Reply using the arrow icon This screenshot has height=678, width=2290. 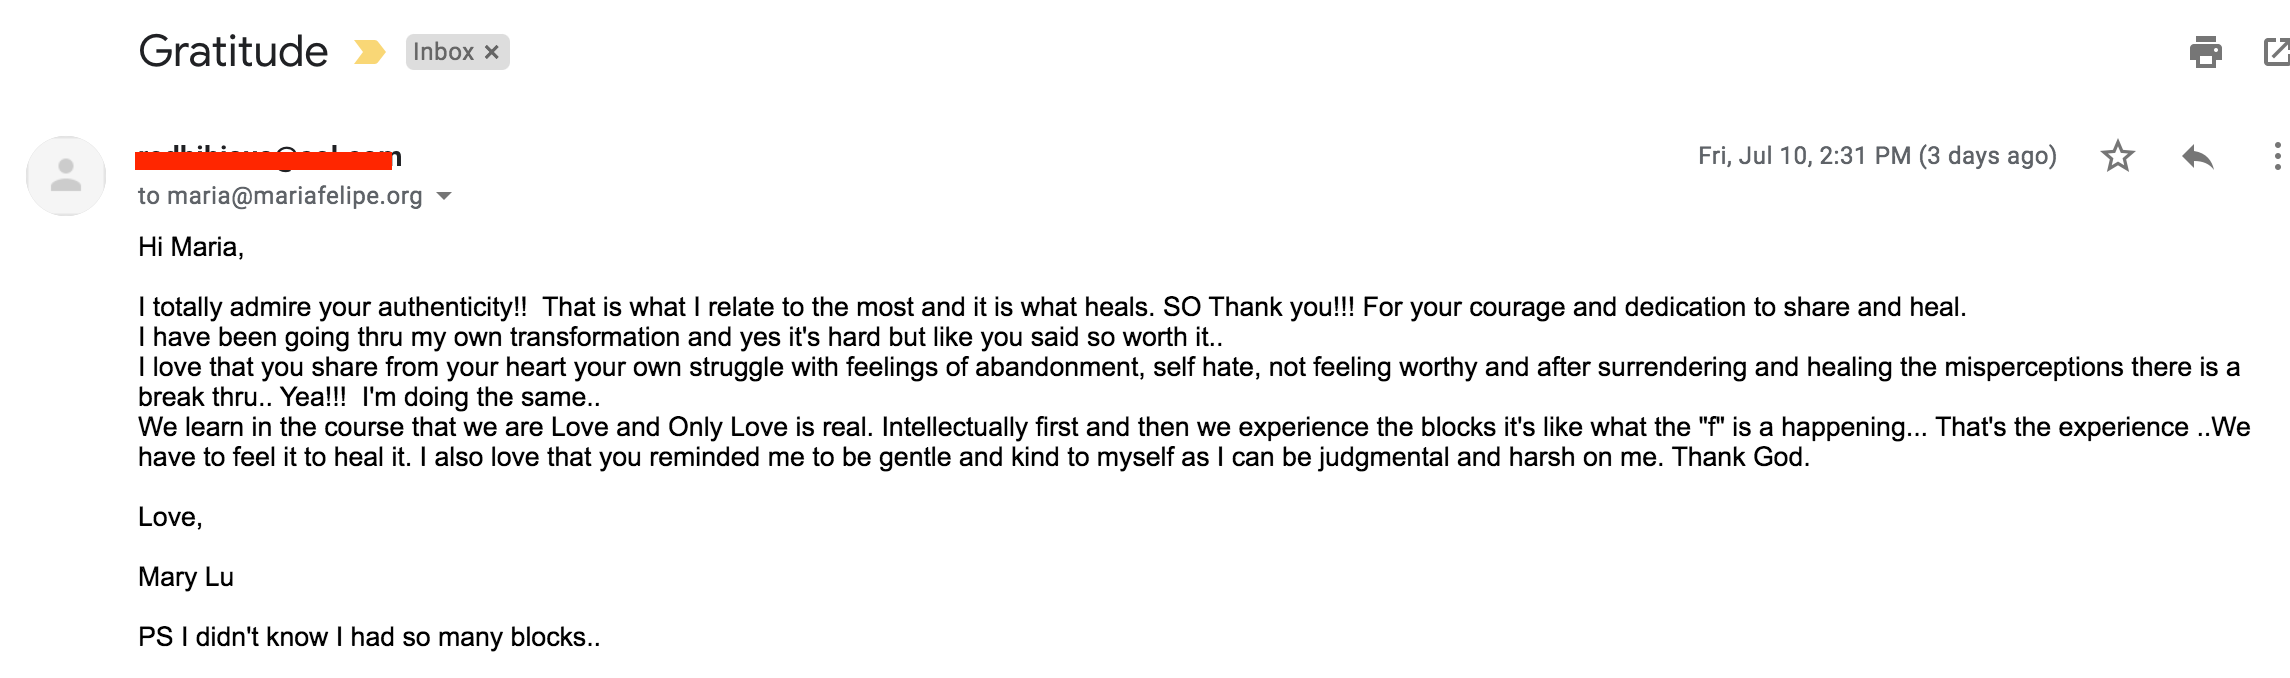coord(2198,156)
